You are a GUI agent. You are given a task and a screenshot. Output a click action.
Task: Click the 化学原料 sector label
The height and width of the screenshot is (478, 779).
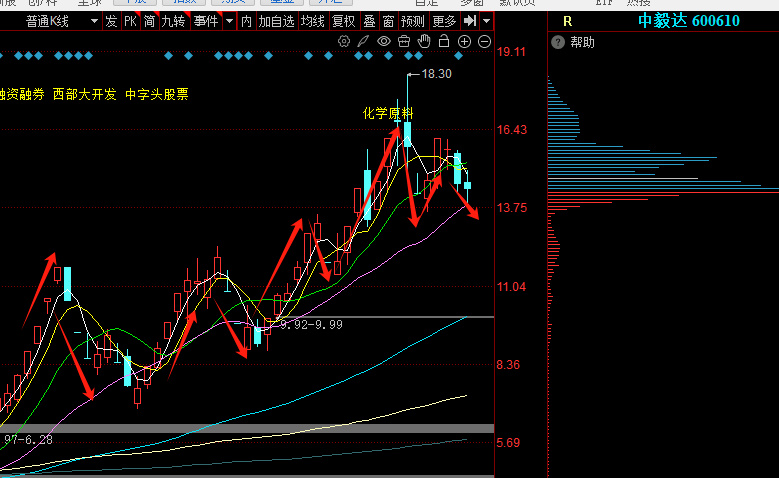[388, 113]
